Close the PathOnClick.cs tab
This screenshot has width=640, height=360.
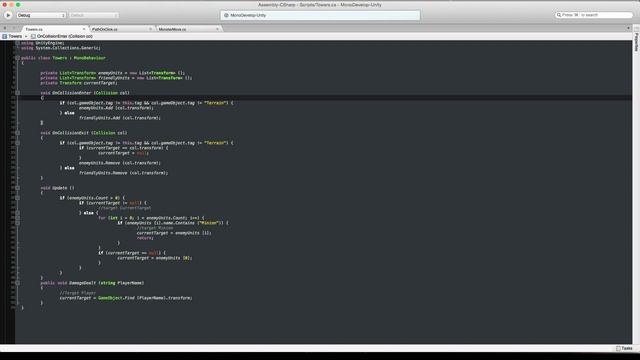[150, 29]
